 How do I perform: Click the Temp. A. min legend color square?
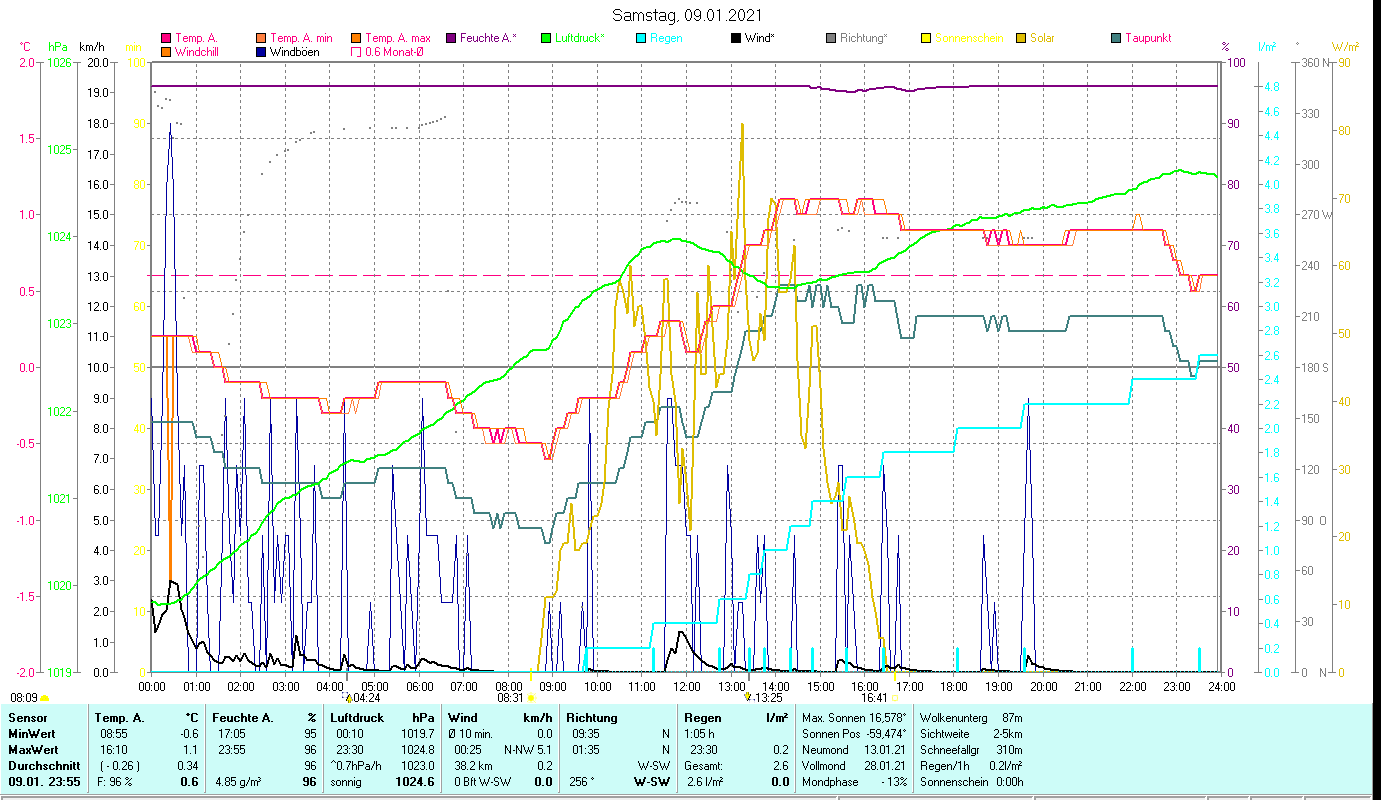point(262,38)
